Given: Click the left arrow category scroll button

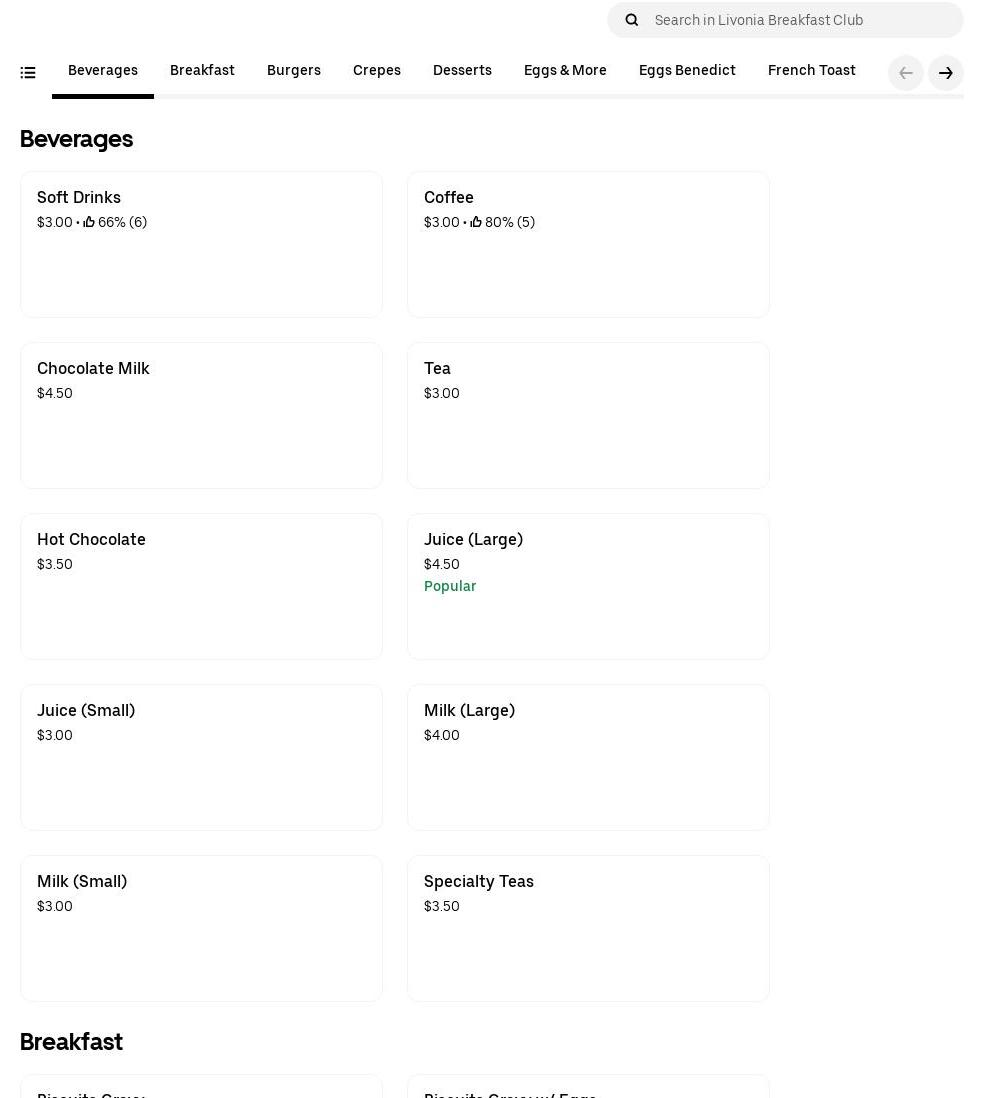Looking at the screenshot, I should click(905, 73).
